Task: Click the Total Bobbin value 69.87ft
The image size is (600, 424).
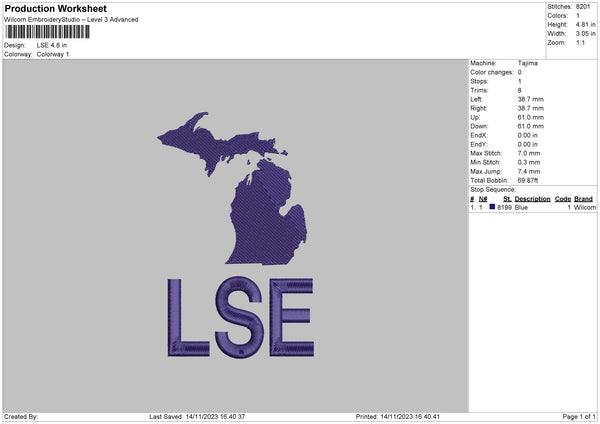Action: pos(528,180)
